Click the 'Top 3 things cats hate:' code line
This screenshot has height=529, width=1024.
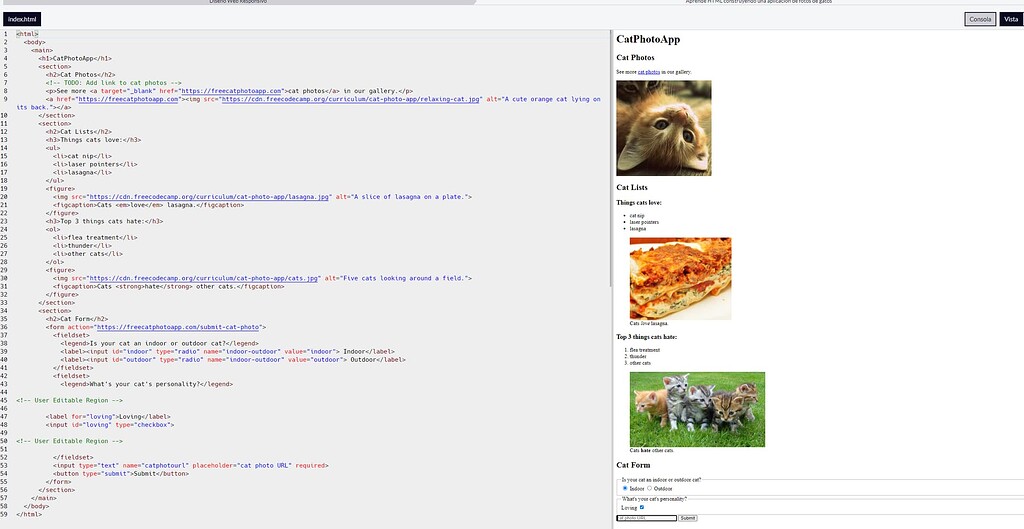104,221
